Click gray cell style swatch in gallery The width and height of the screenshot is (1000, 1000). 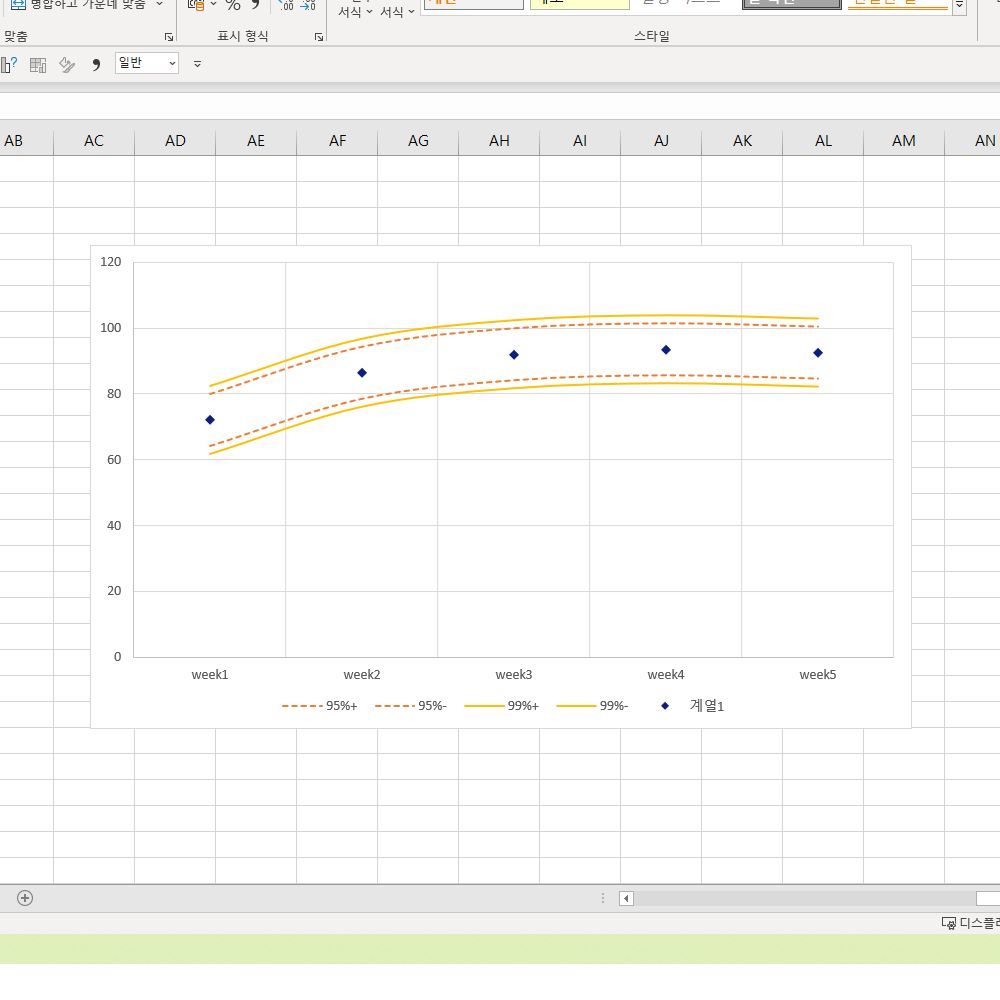point(791,4)
